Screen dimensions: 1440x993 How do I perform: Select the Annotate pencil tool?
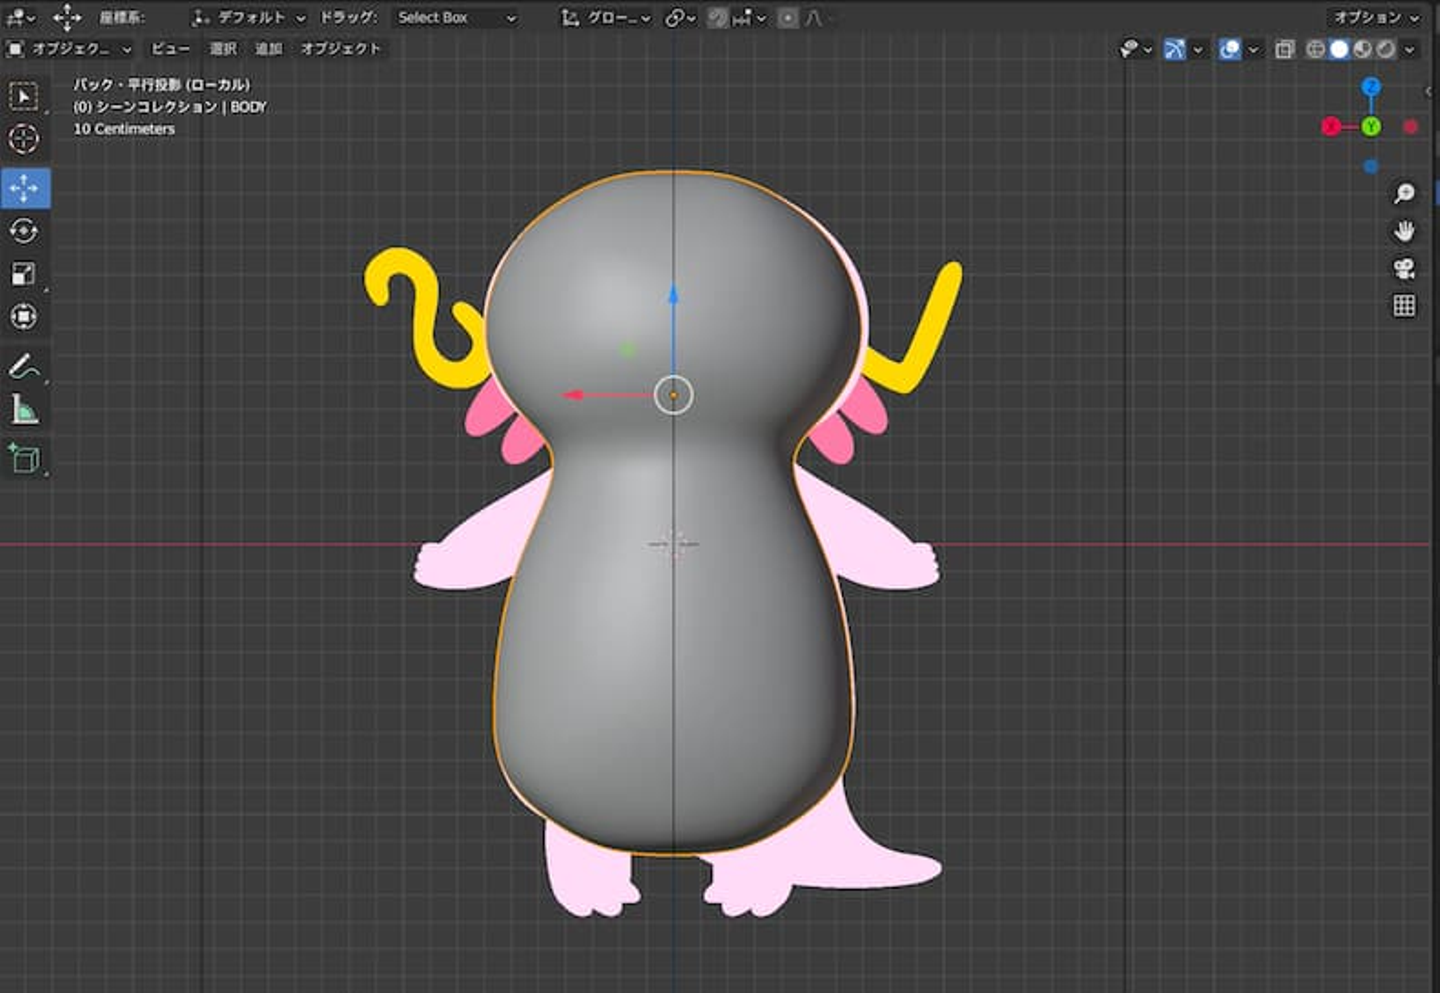[x=24, y=367]
